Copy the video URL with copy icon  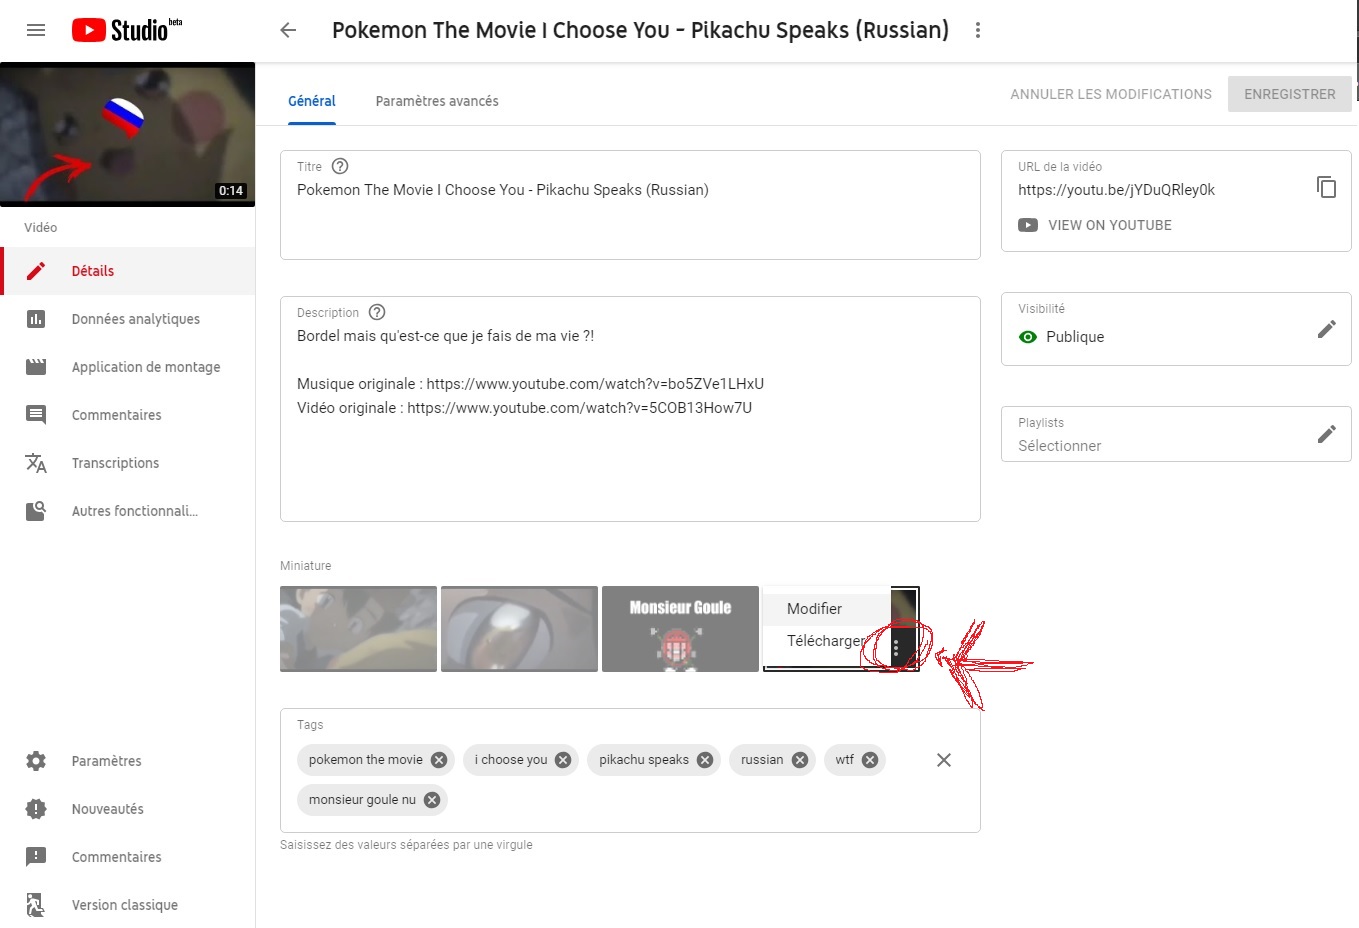(1326, 187)
